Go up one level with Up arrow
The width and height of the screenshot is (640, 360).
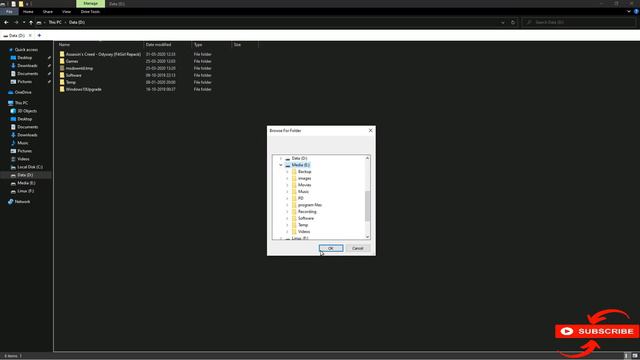coord(31,22)
